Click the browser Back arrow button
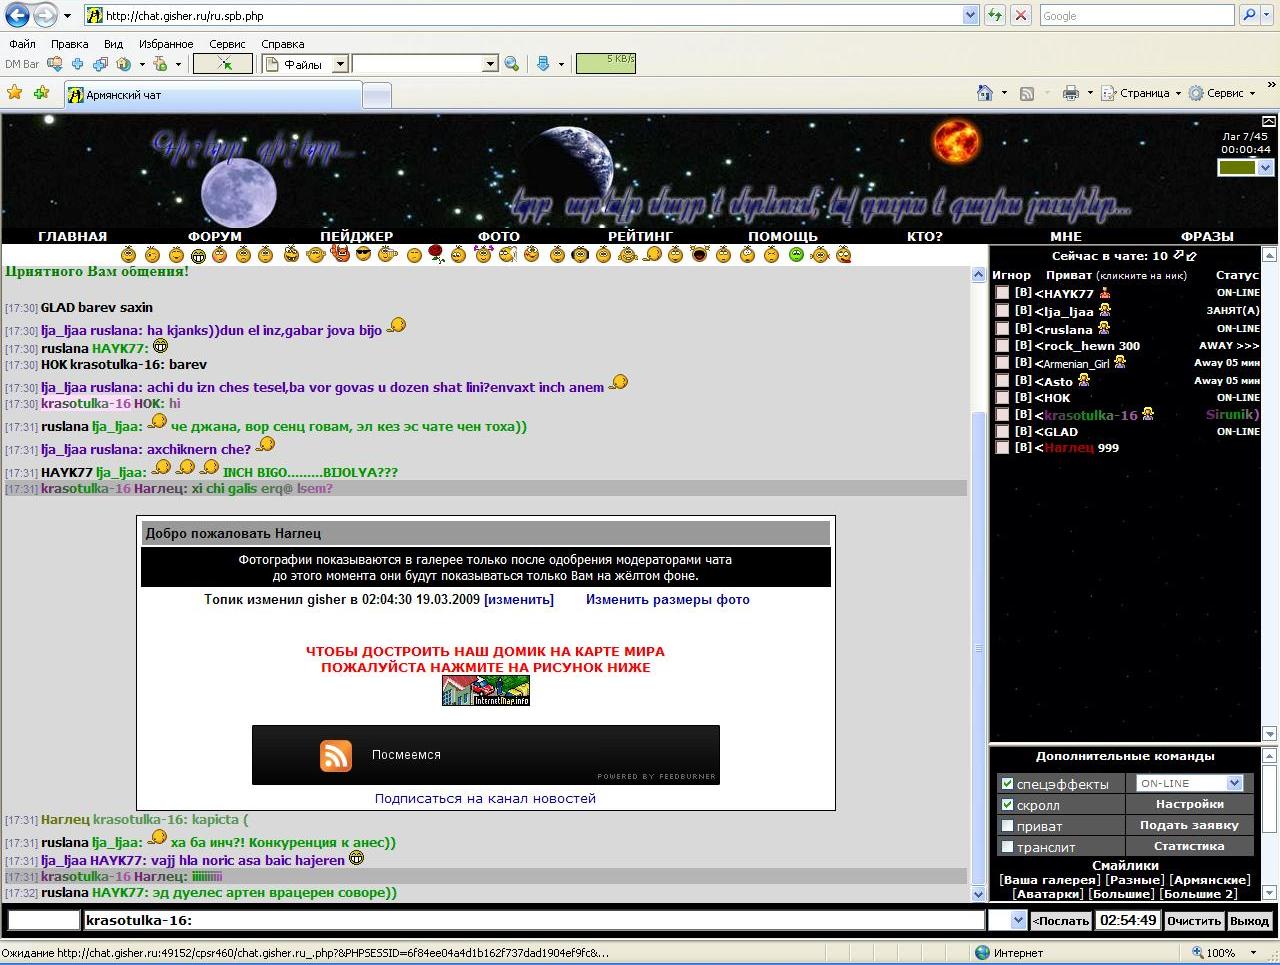This screenshot has width=1280, height=965. [x=18, y=16]
